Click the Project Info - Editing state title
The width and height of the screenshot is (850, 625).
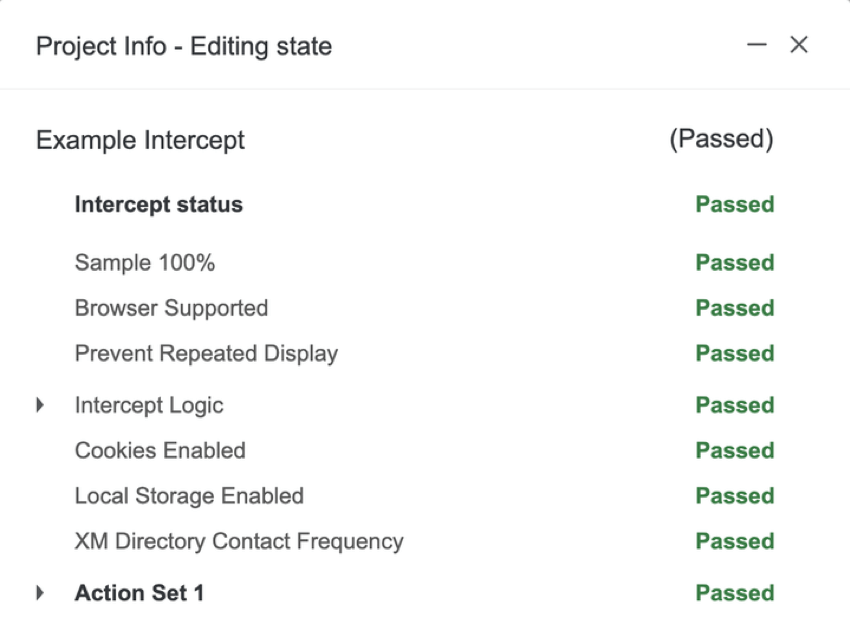tap(184, 46)
